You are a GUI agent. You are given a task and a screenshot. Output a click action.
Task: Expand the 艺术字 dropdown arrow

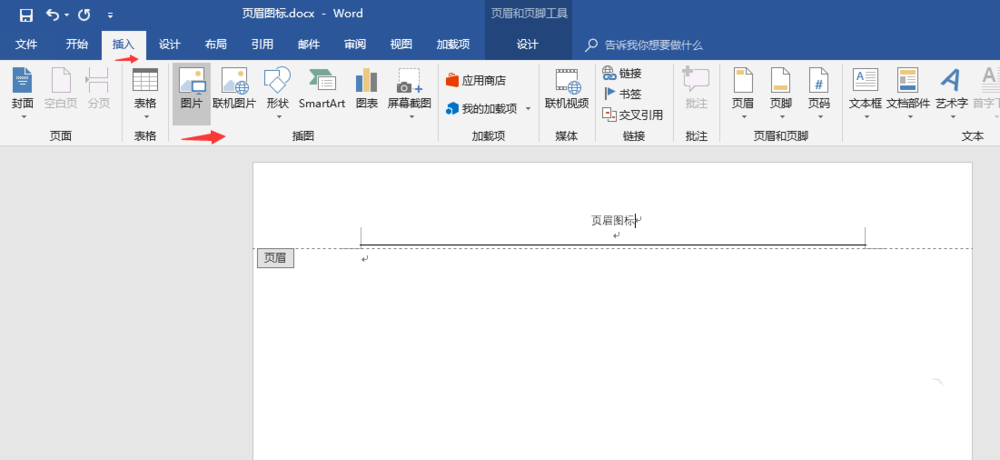point(953,117)
